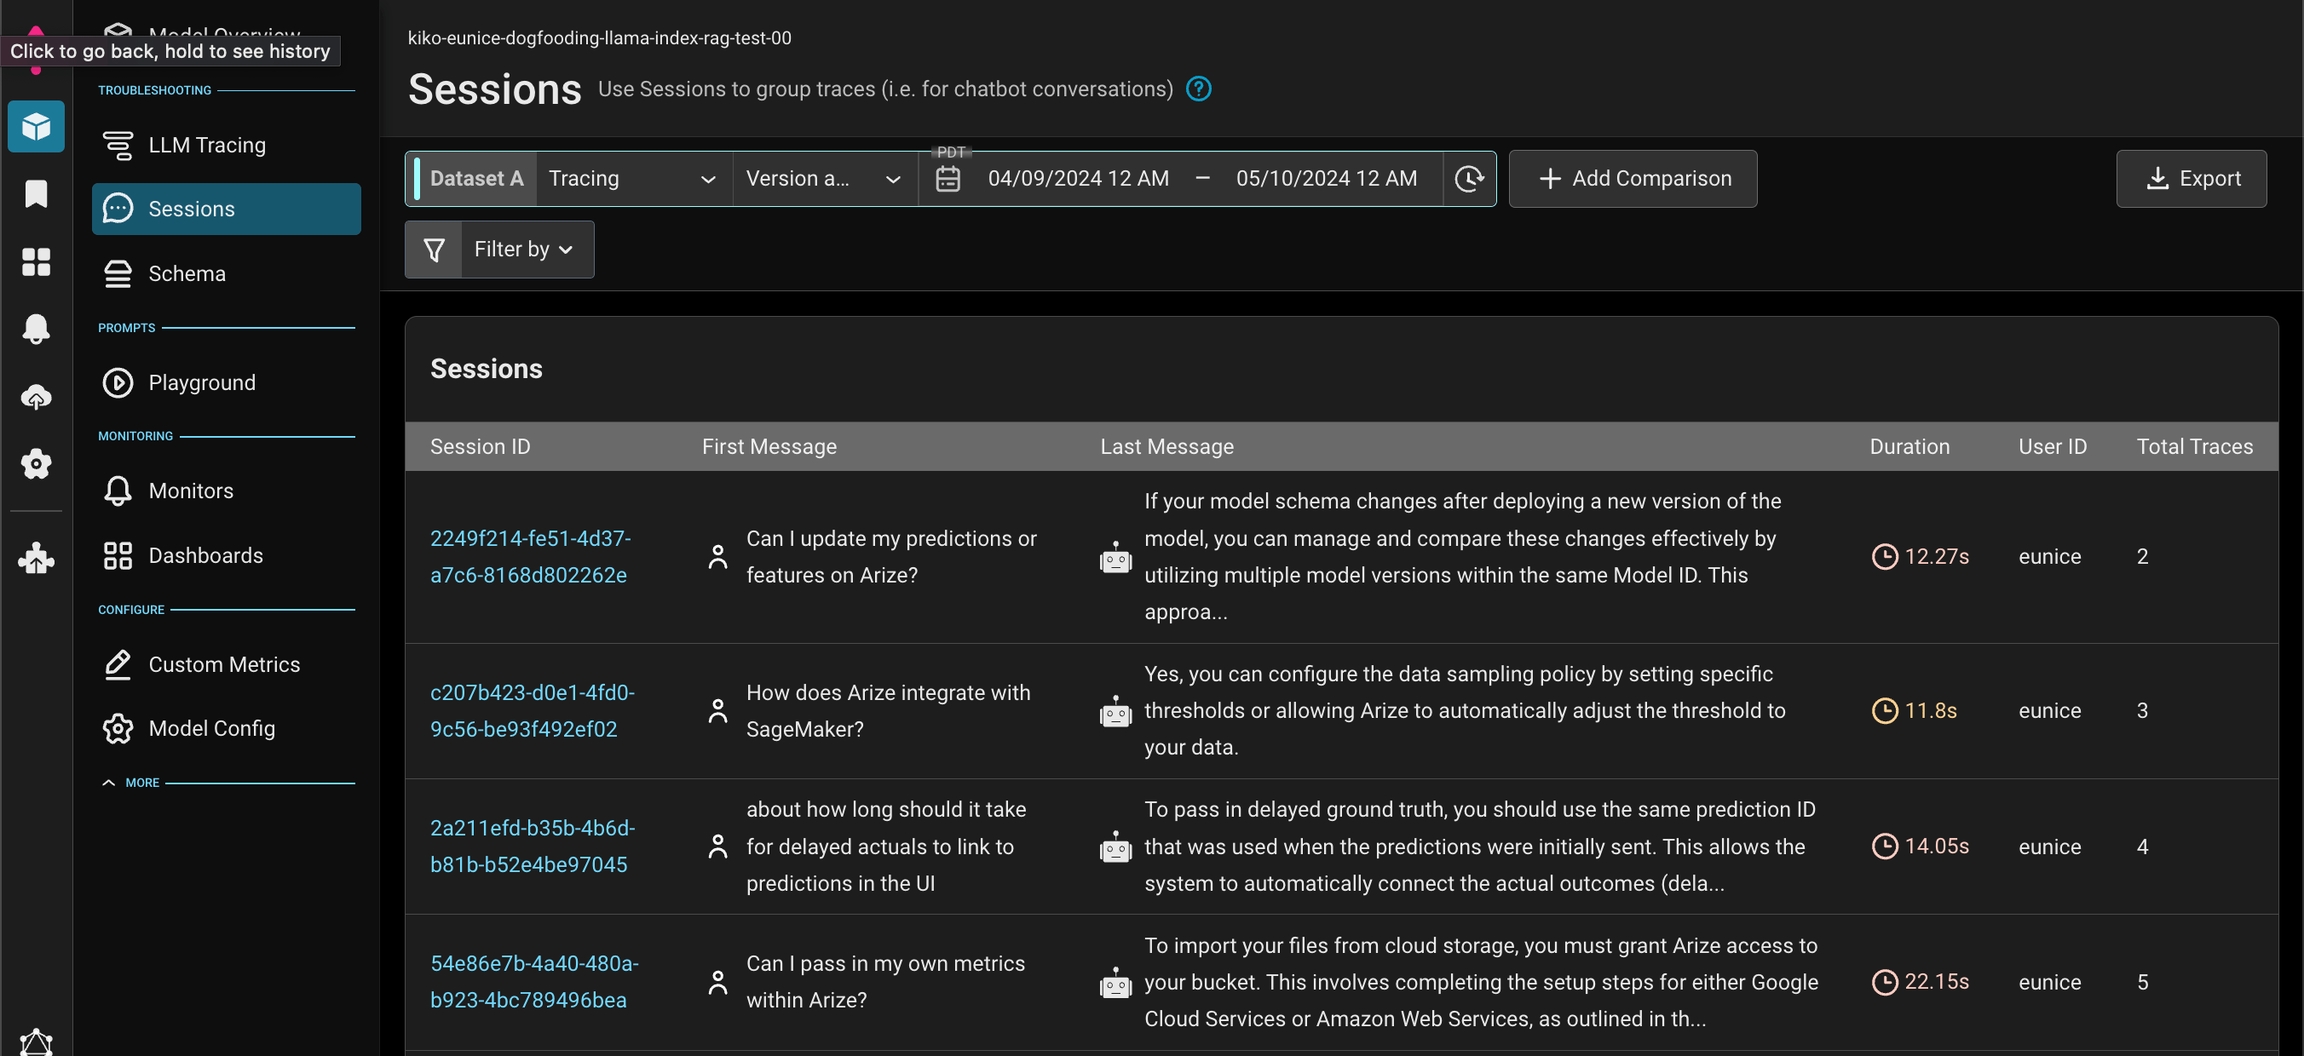The image size is (2304, 1056).
Task: Click the Export button
Action: tap(2191, 179)
